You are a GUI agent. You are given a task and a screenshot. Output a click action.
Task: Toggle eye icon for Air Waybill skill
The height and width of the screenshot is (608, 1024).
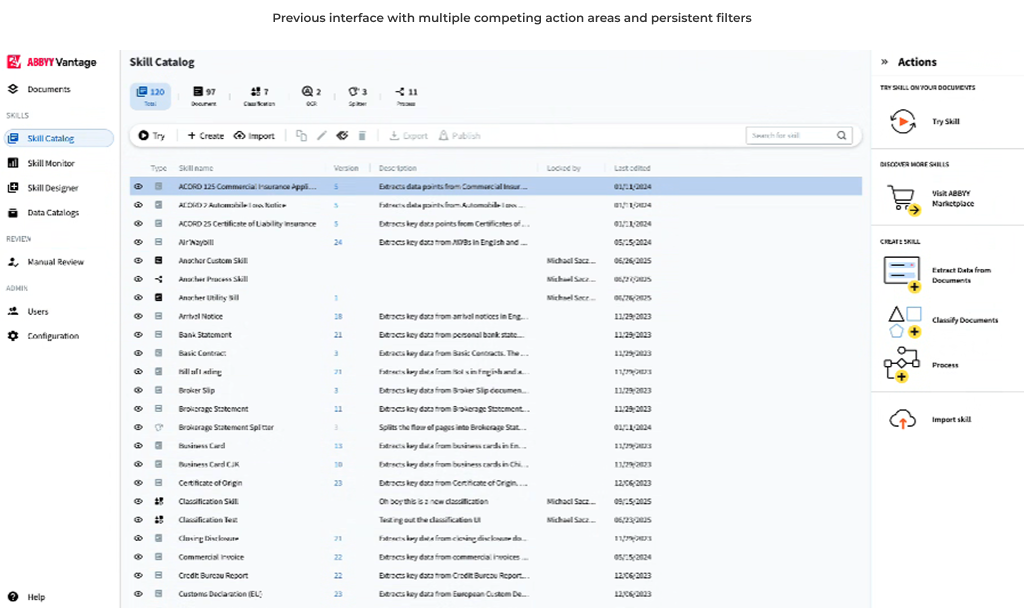click(139, 242)
